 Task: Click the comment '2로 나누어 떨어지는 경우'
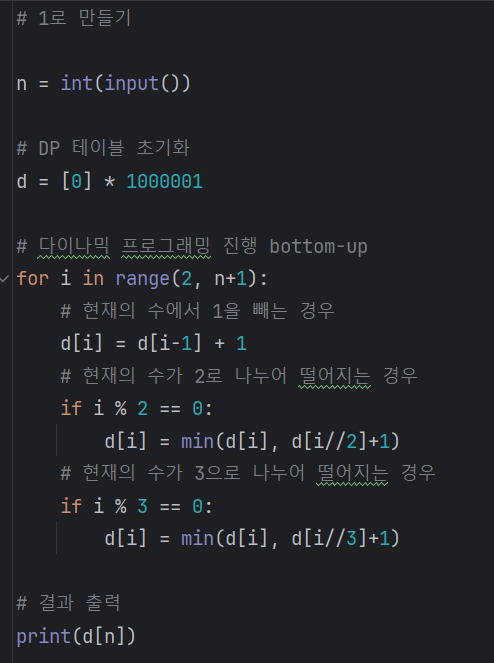pyautogui.click(x=306, y=375)
